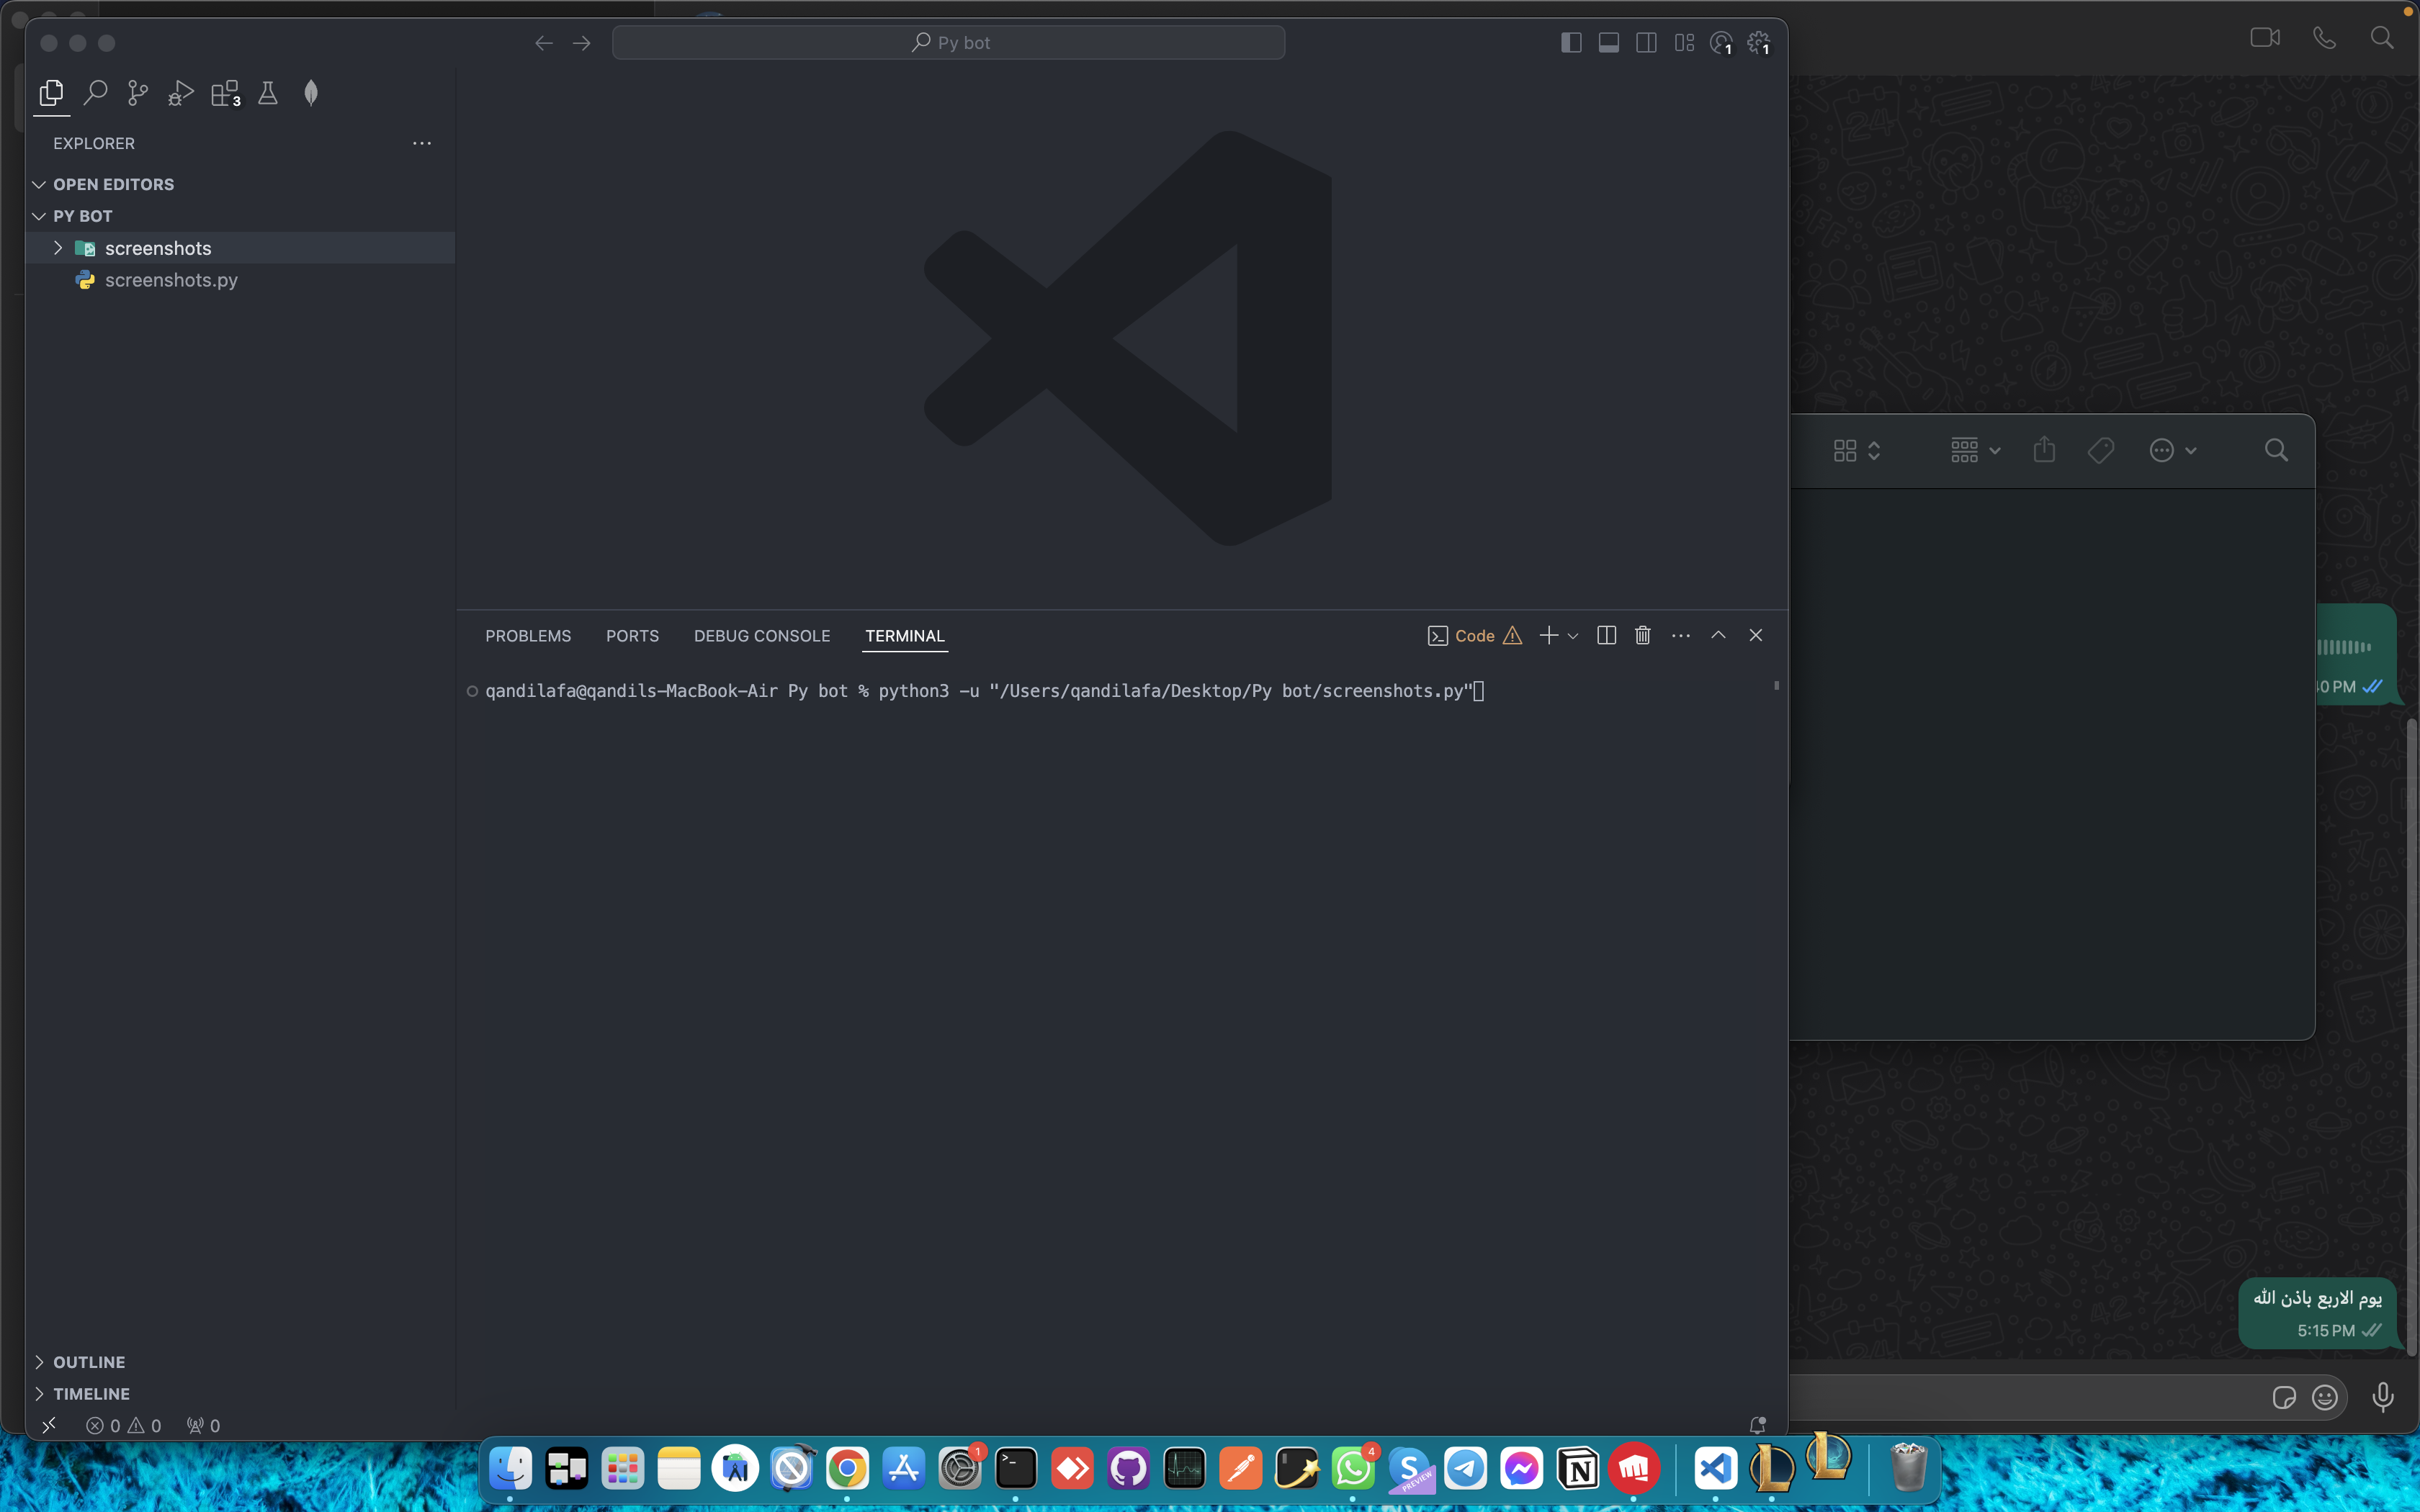The image size is (2420, 1512).
Task: Open the Testing flask view
Action: coord(268,94)
